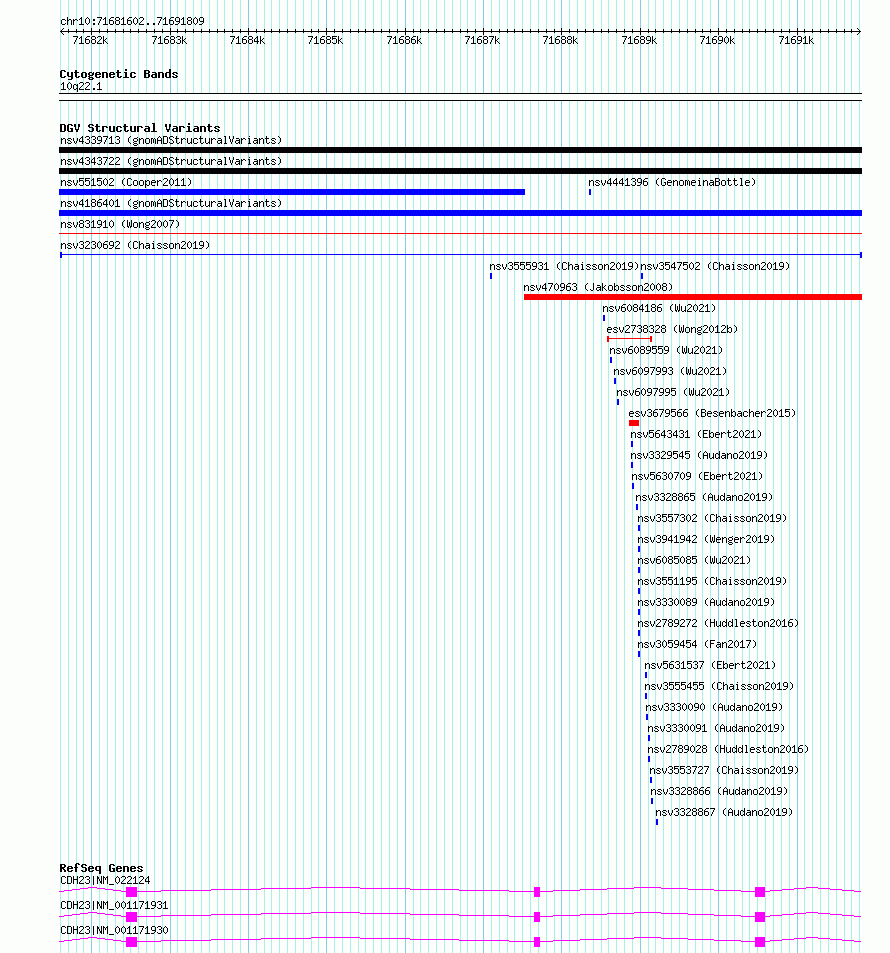Click the 71682k ruler tick label
This screenshot has width=890, height=953.
[x=90, y=41]
